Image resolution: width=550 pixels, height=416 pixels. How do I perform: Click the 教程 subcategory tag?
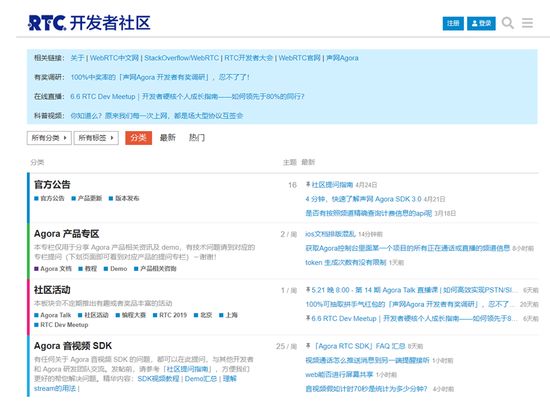[88, 269]
